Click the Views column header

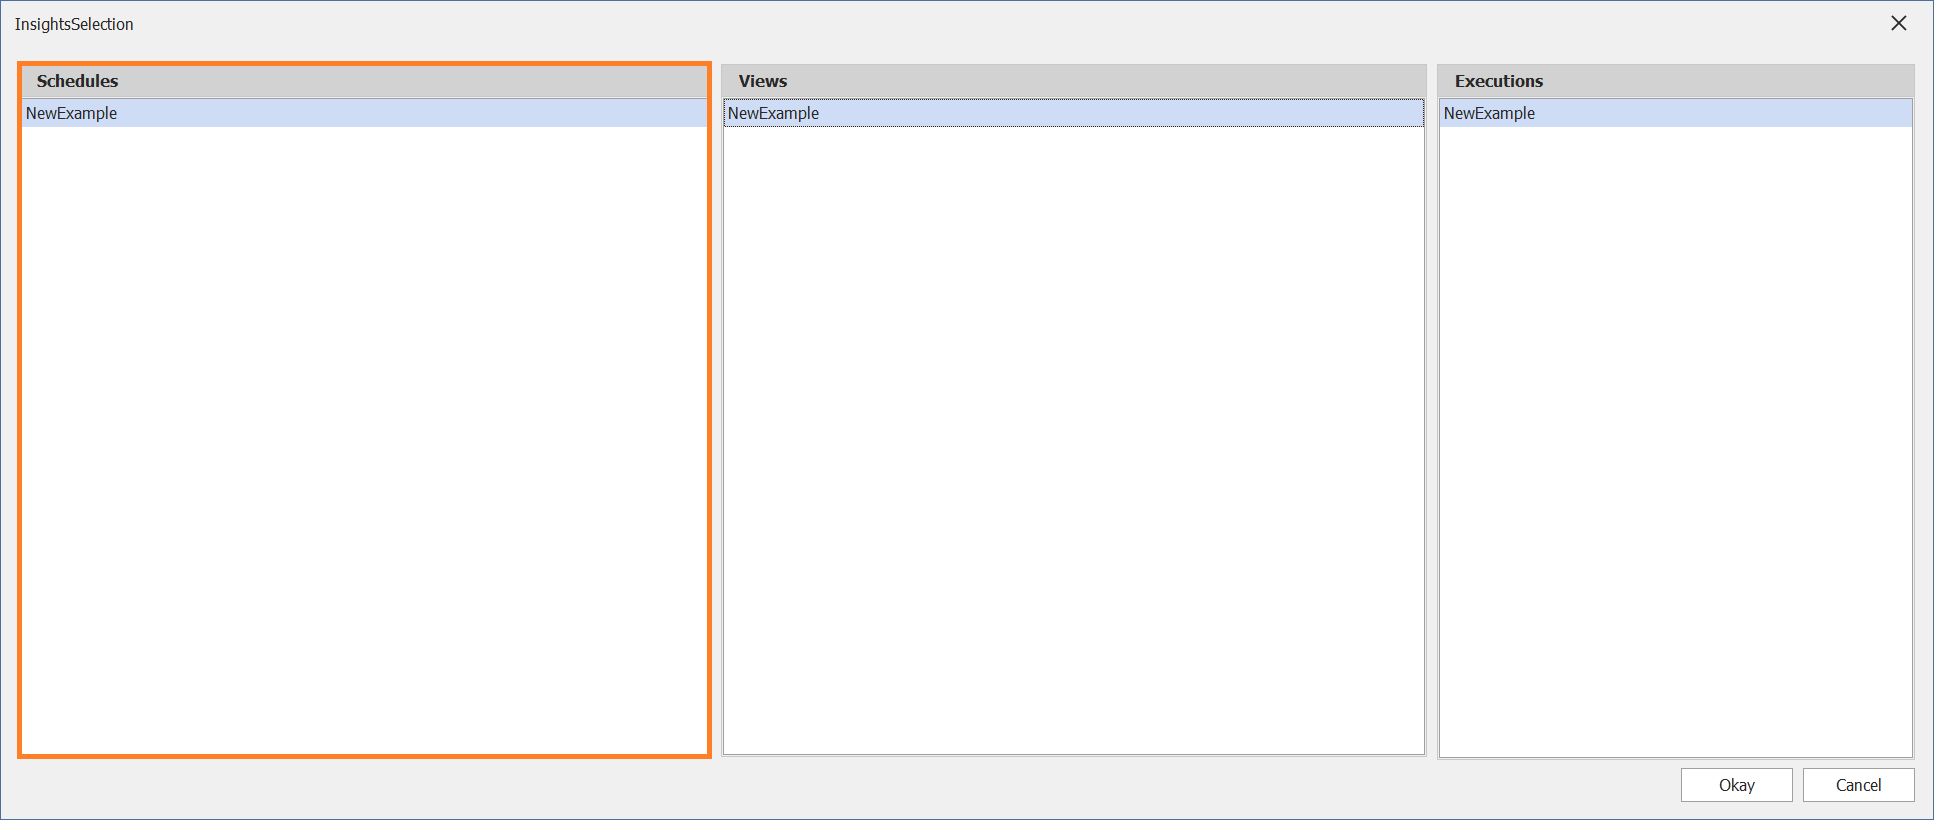pos(1074,81)
